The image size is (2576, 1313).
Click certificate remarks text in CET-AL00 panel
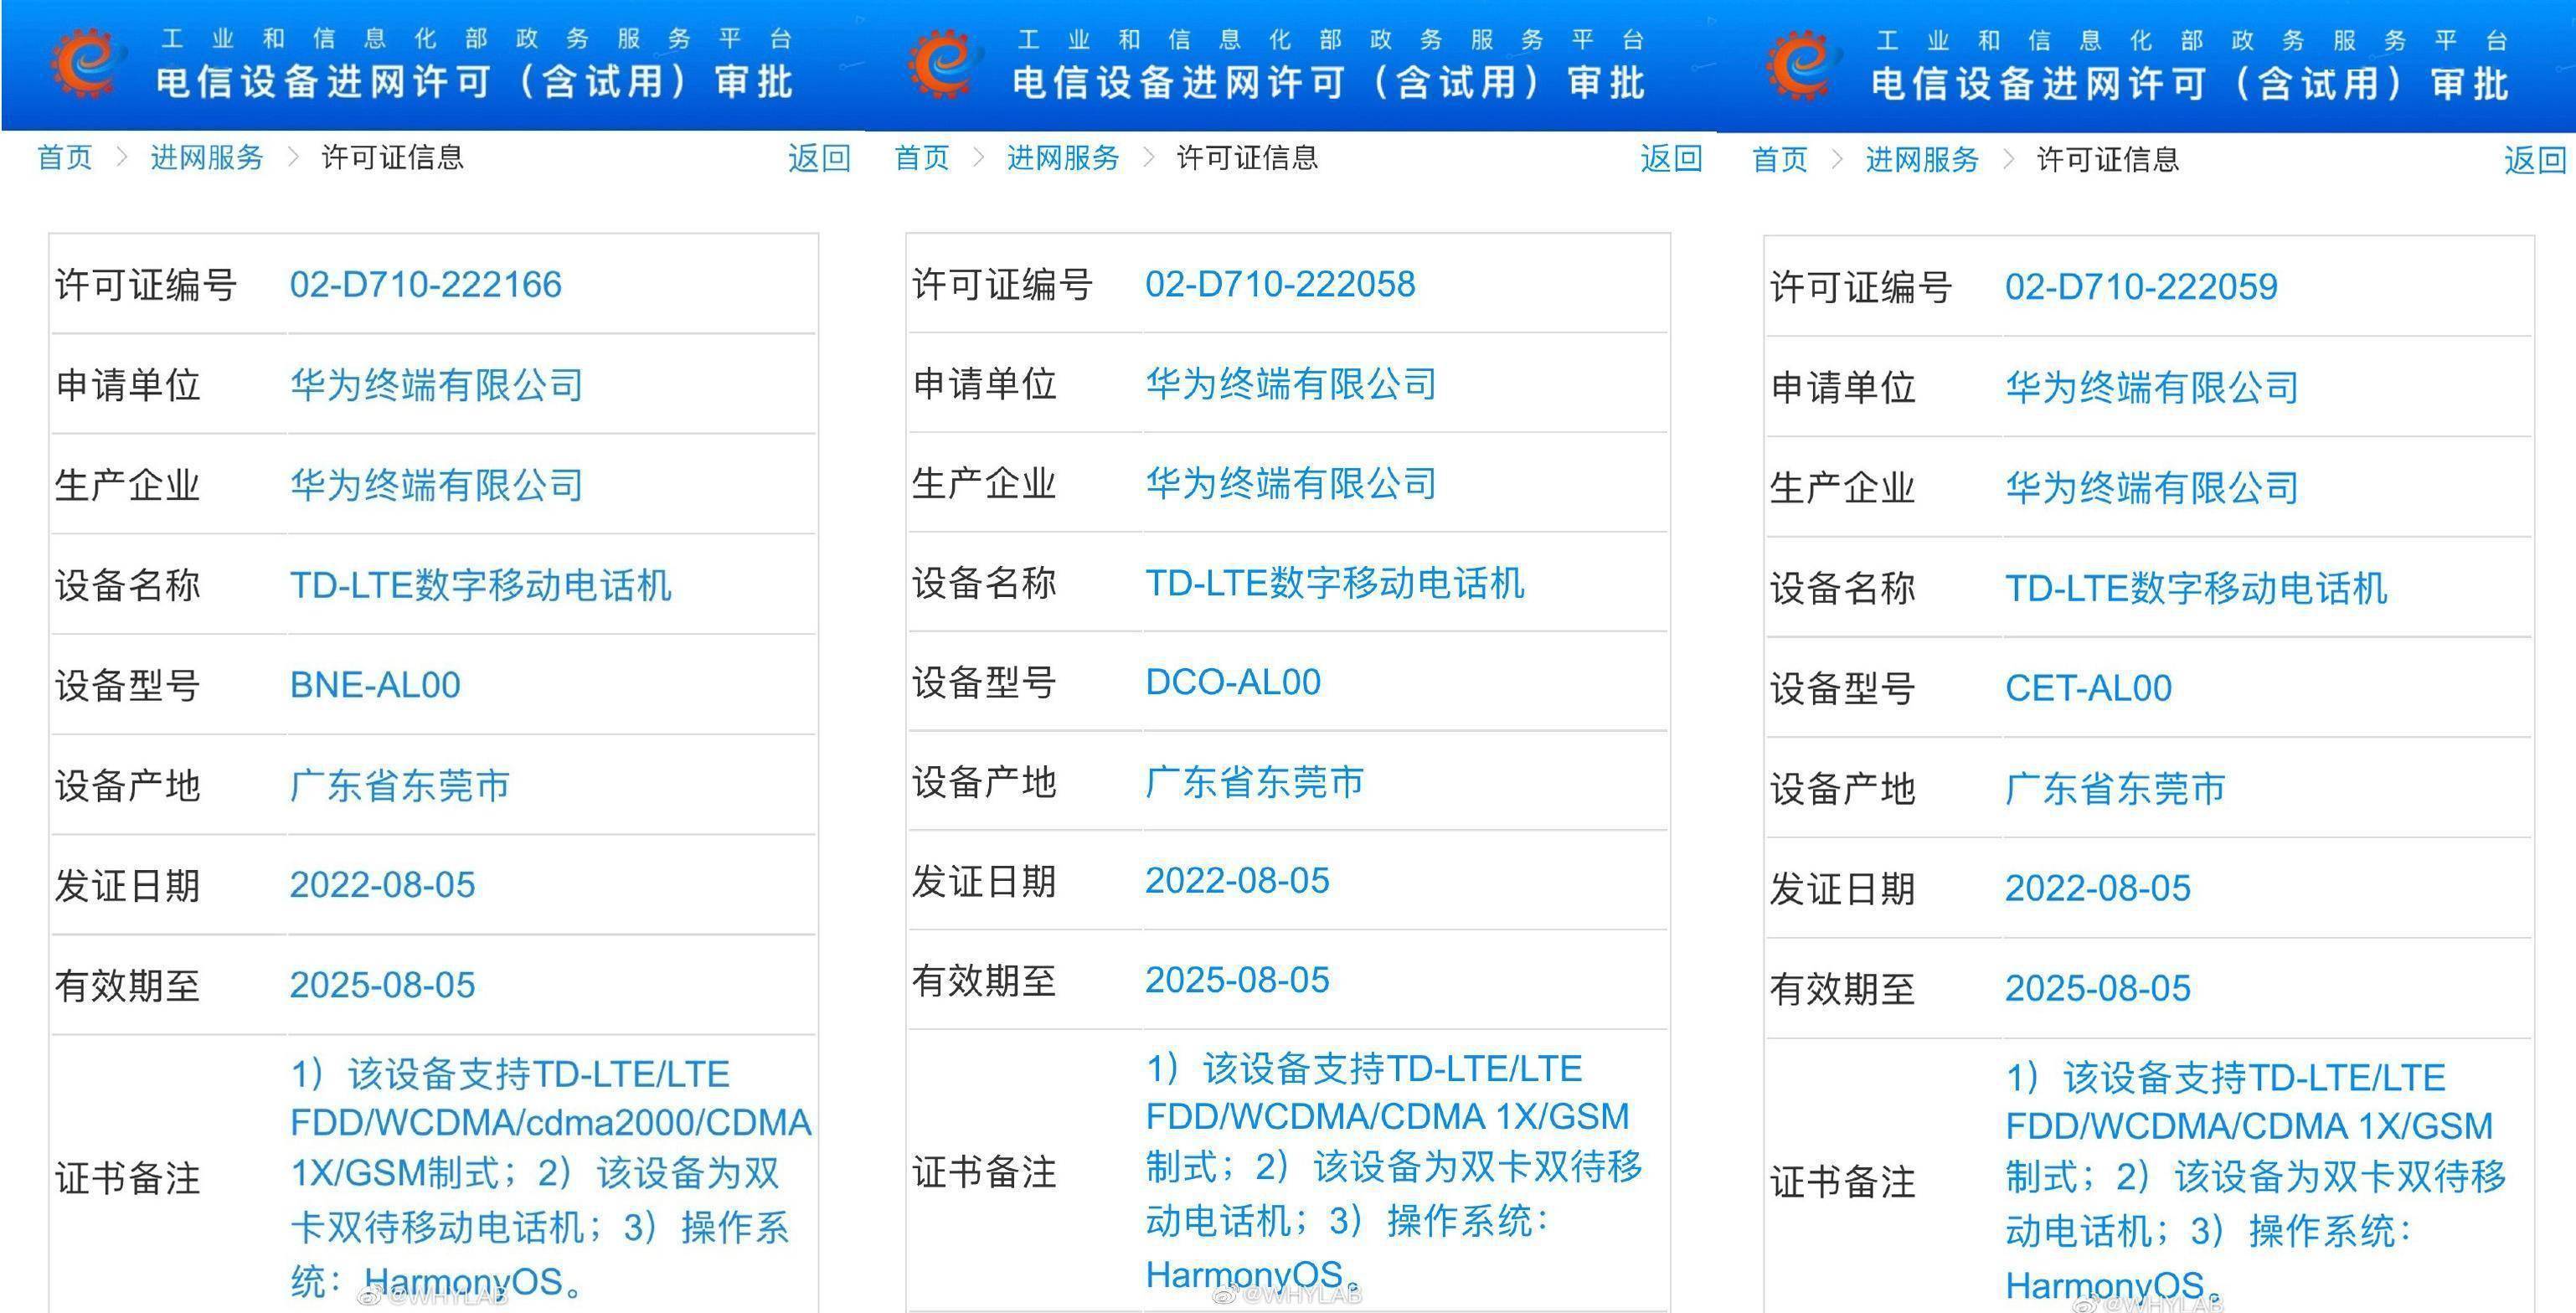[2257, 1181]
